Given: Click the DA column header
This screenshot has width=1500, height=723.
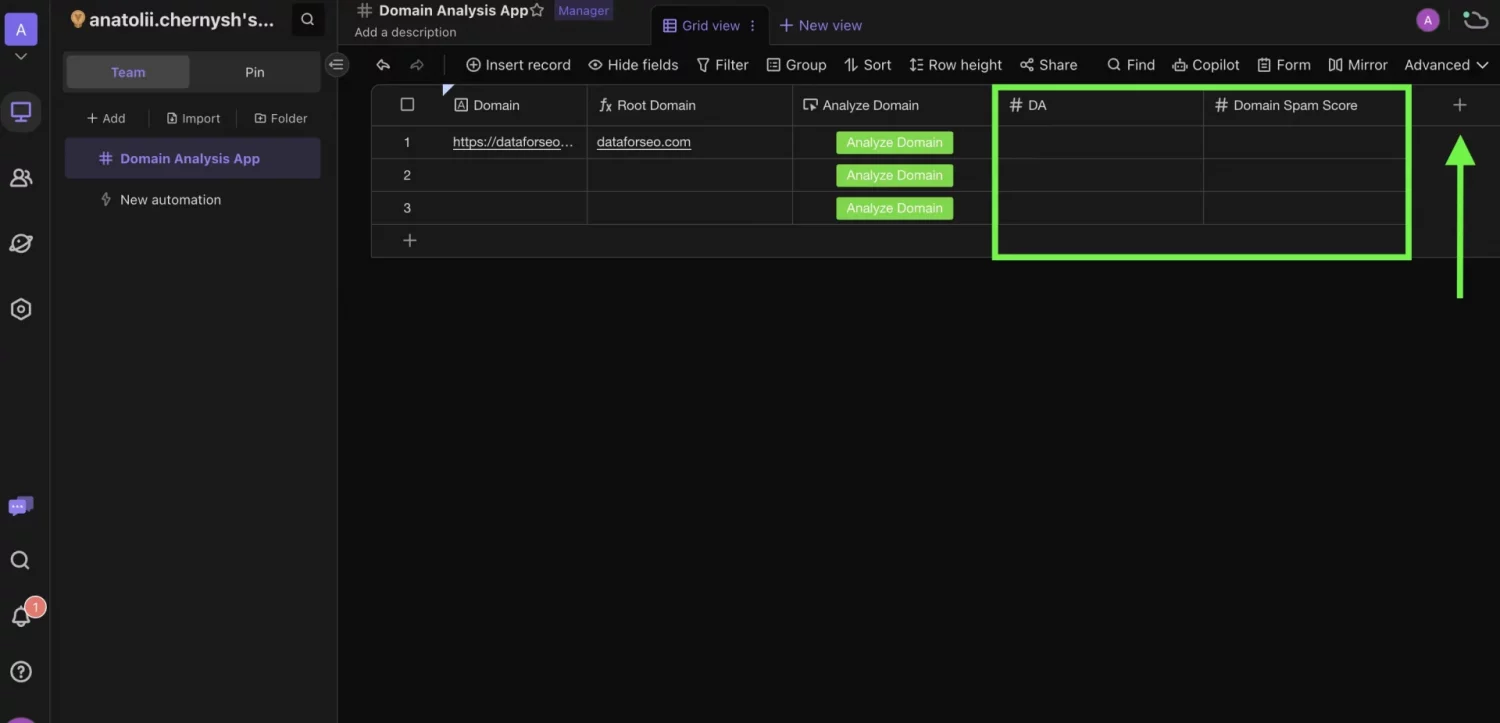Looking at the screenshot, I should [1100, 105].
